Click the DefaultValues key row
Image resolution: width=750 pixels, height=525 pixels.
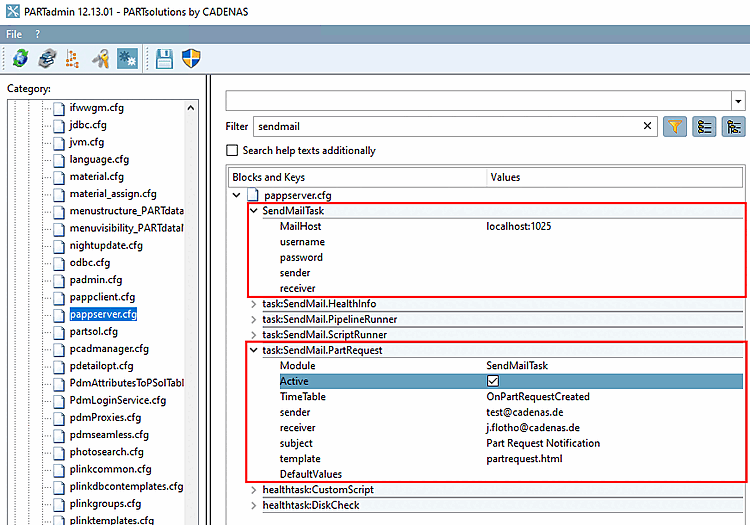pos(311,474)
